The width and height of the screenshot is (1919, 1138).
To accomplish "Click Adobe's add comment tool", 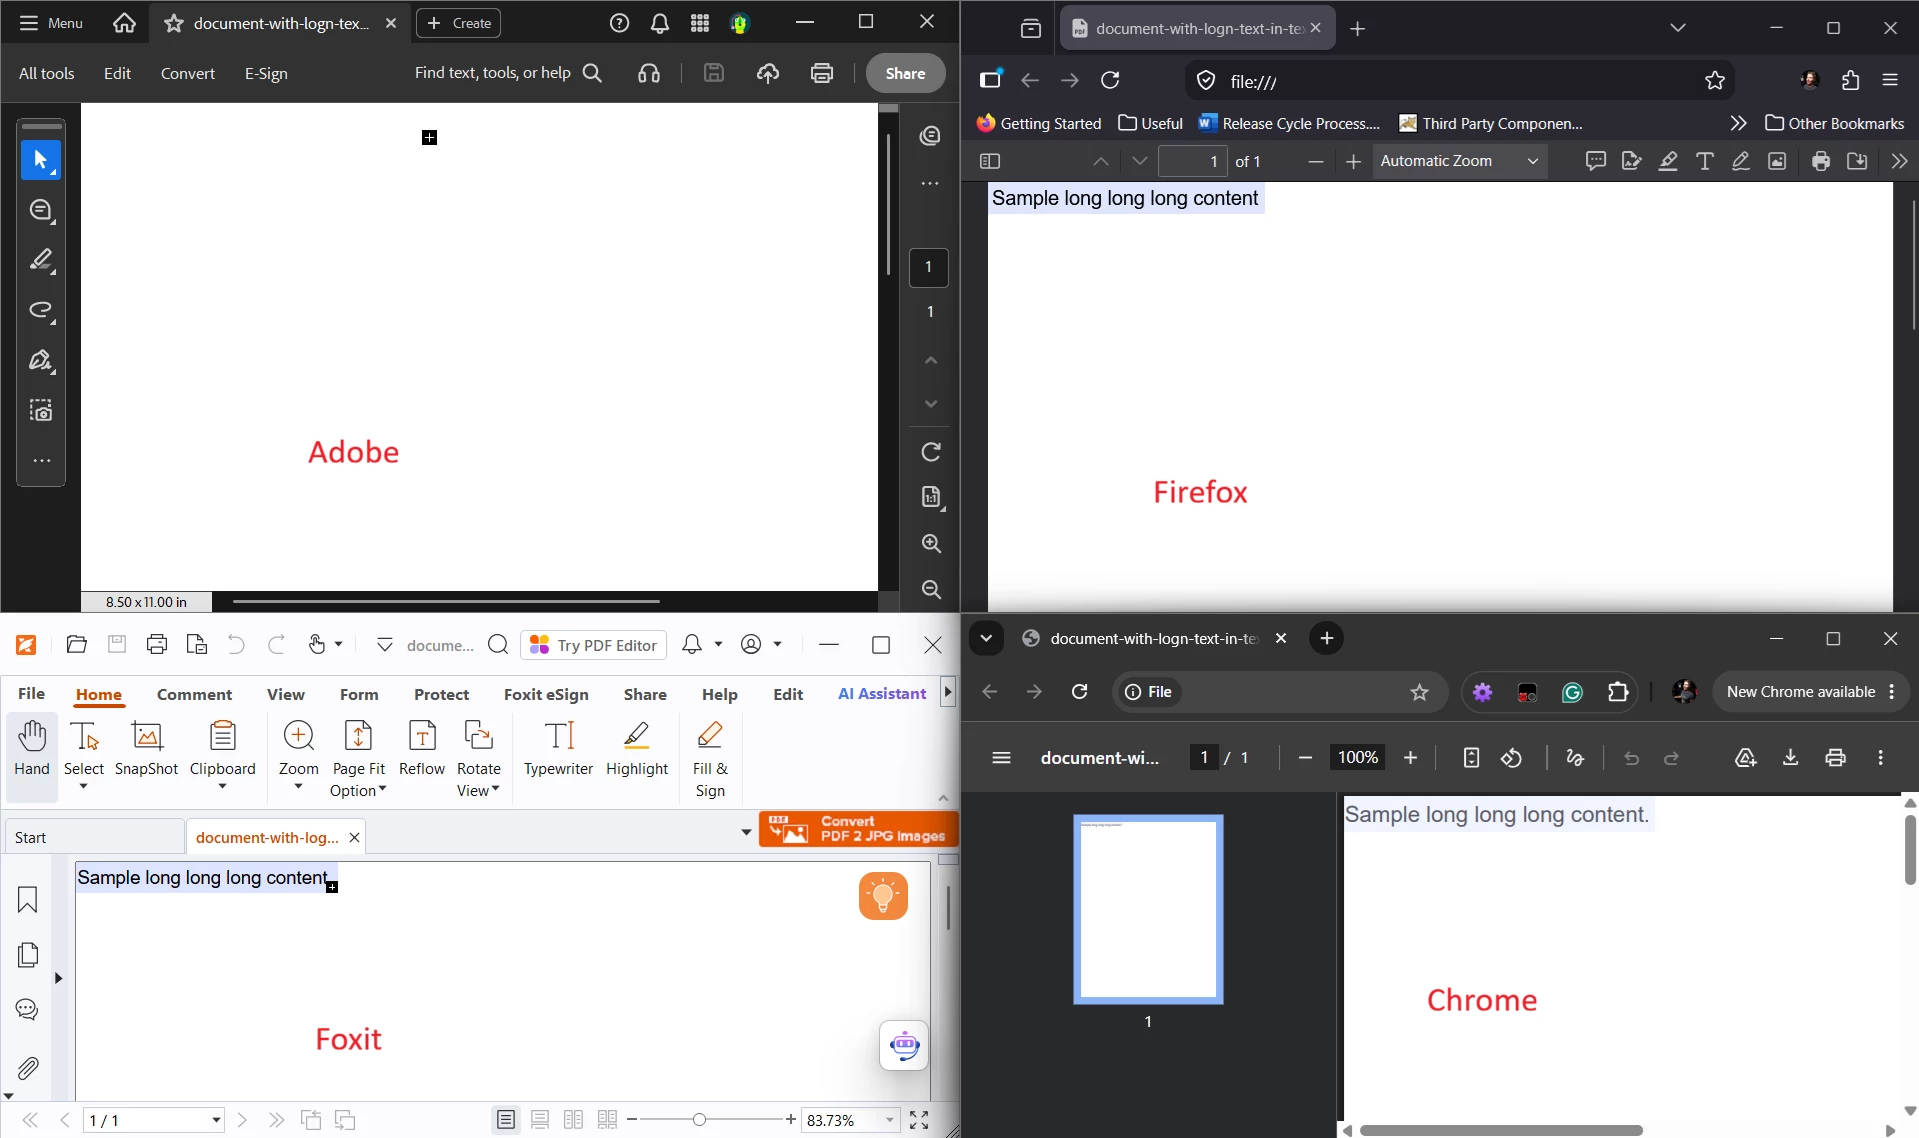I will tap(41, 210).
